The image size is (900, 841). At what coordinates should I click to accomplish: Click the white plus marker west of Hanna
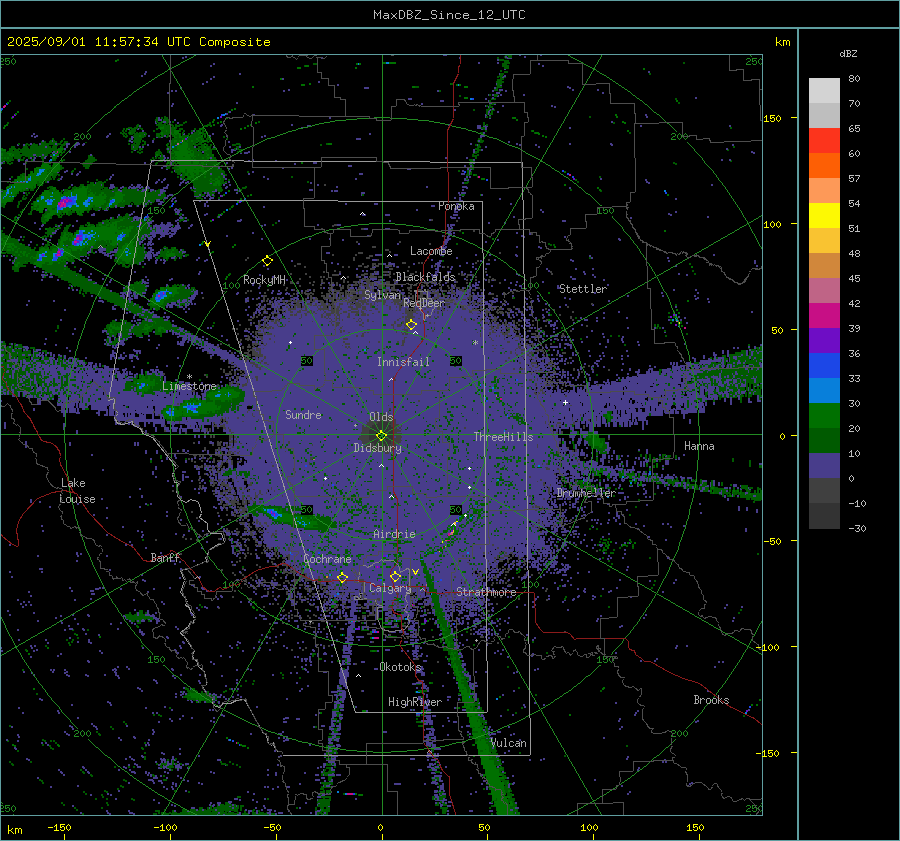[565, 402]
